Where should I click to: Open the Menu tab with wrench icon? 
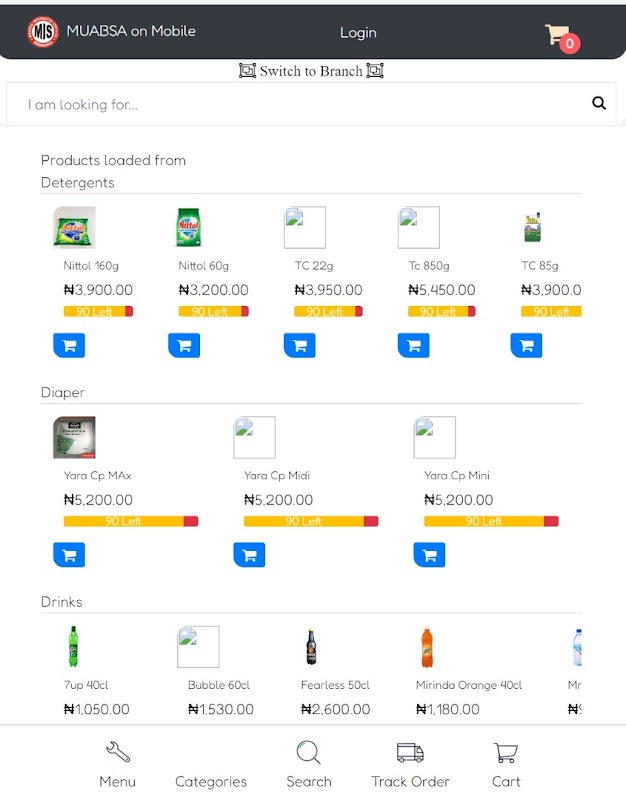[118, 764]
